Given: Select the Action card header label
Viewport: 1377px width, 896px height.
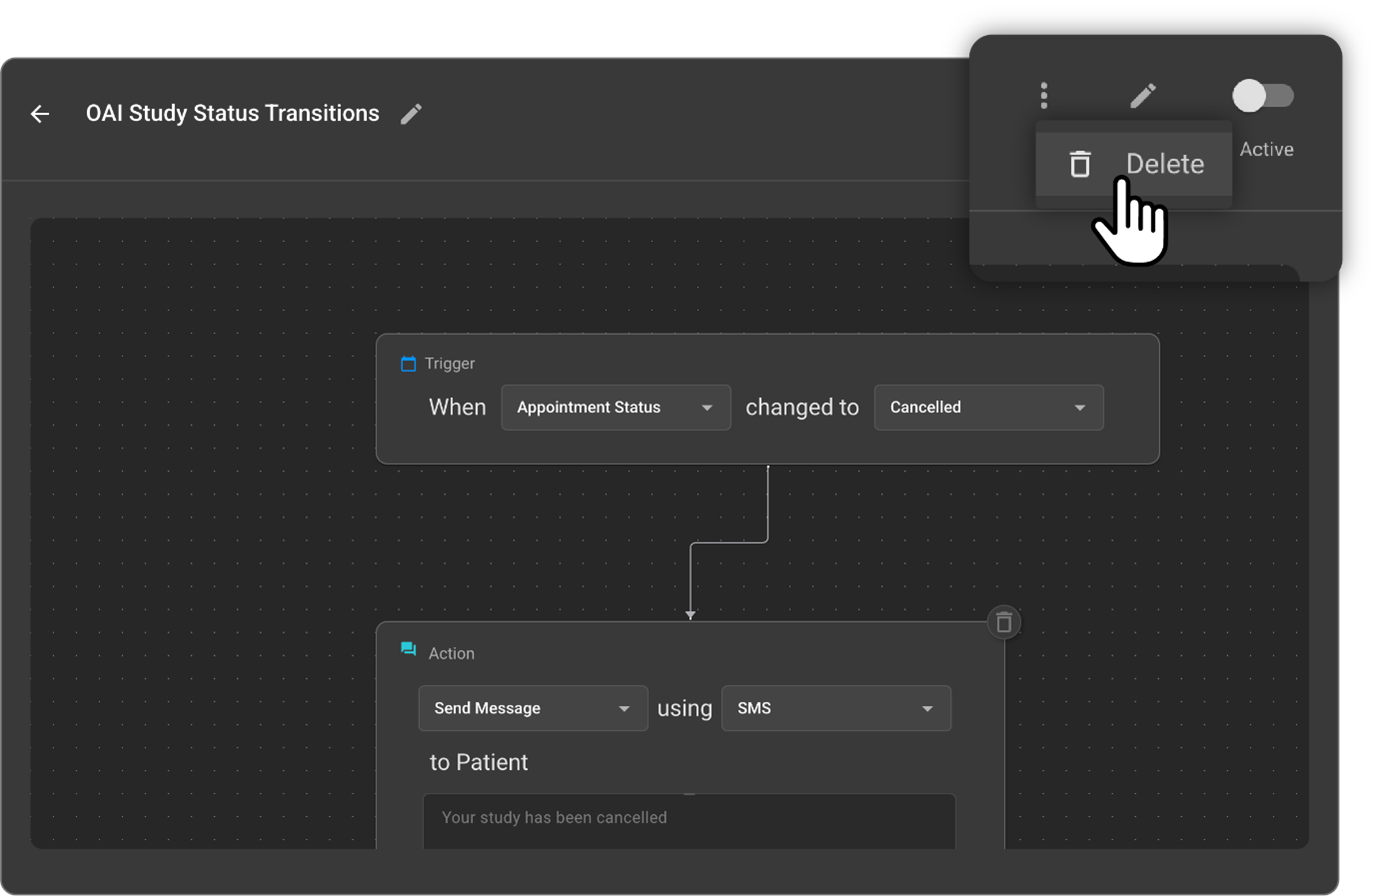Looking at the screenshot, I should [x=451, y=654].
